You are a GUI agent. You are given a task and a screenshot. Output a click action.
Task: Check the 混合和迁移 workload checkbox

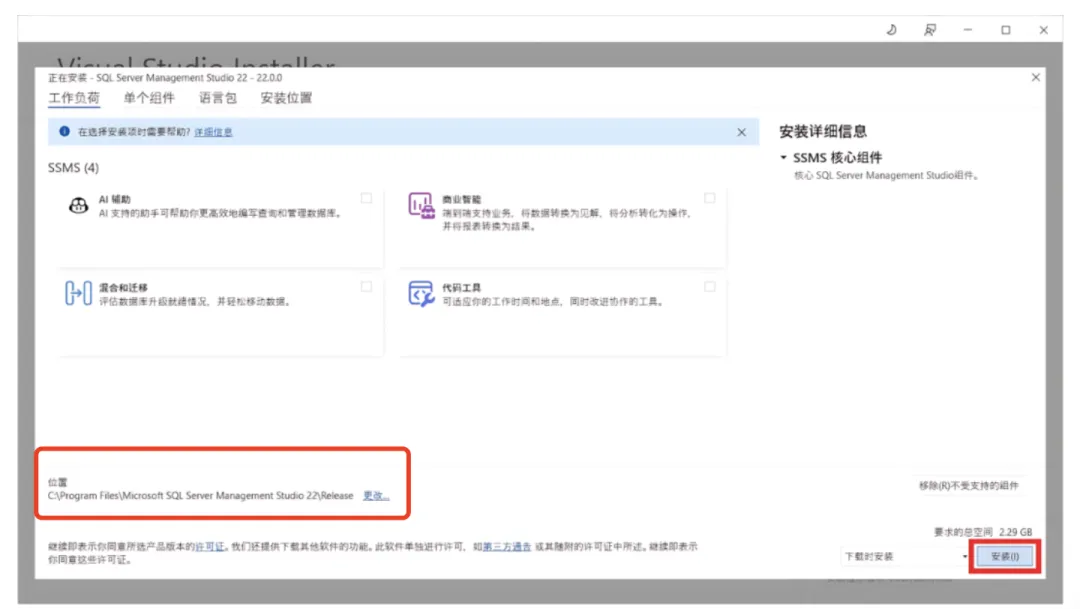(x=366, y=286)
